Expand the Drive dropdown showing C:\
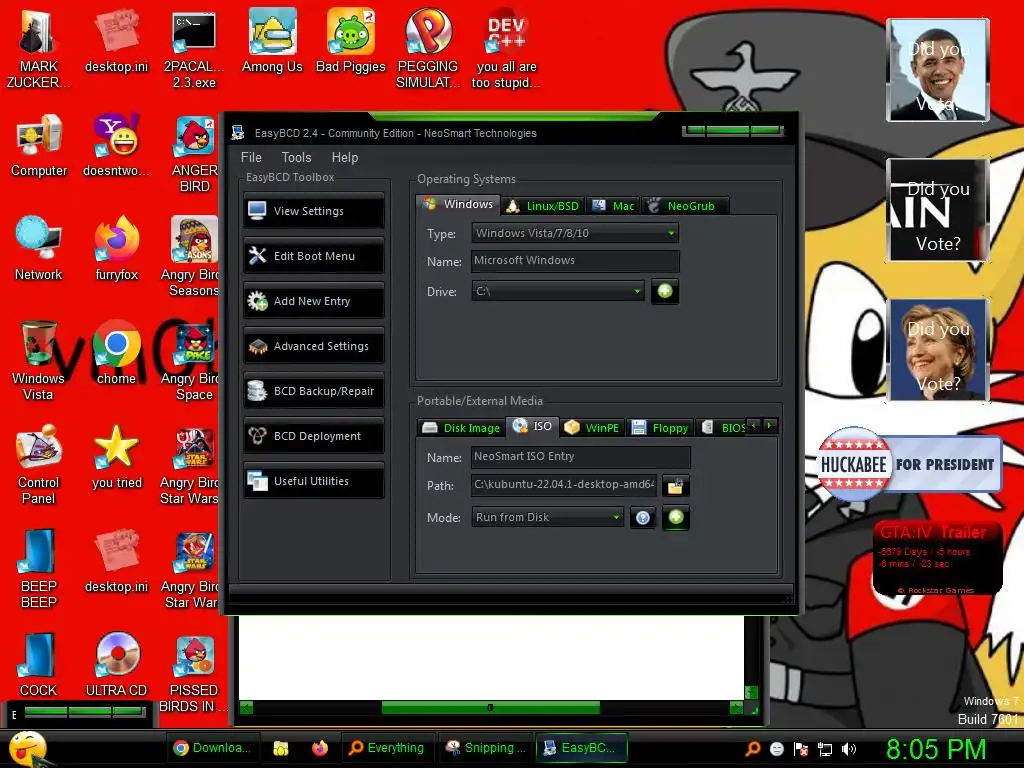The height and width of the screenshot is (768, 1024). coord(558,291)
